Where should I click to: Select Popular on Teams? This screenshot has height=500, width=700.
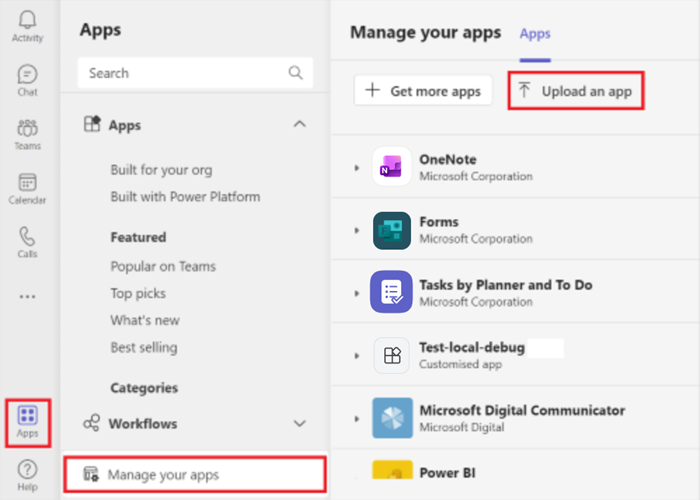[163, 267]
